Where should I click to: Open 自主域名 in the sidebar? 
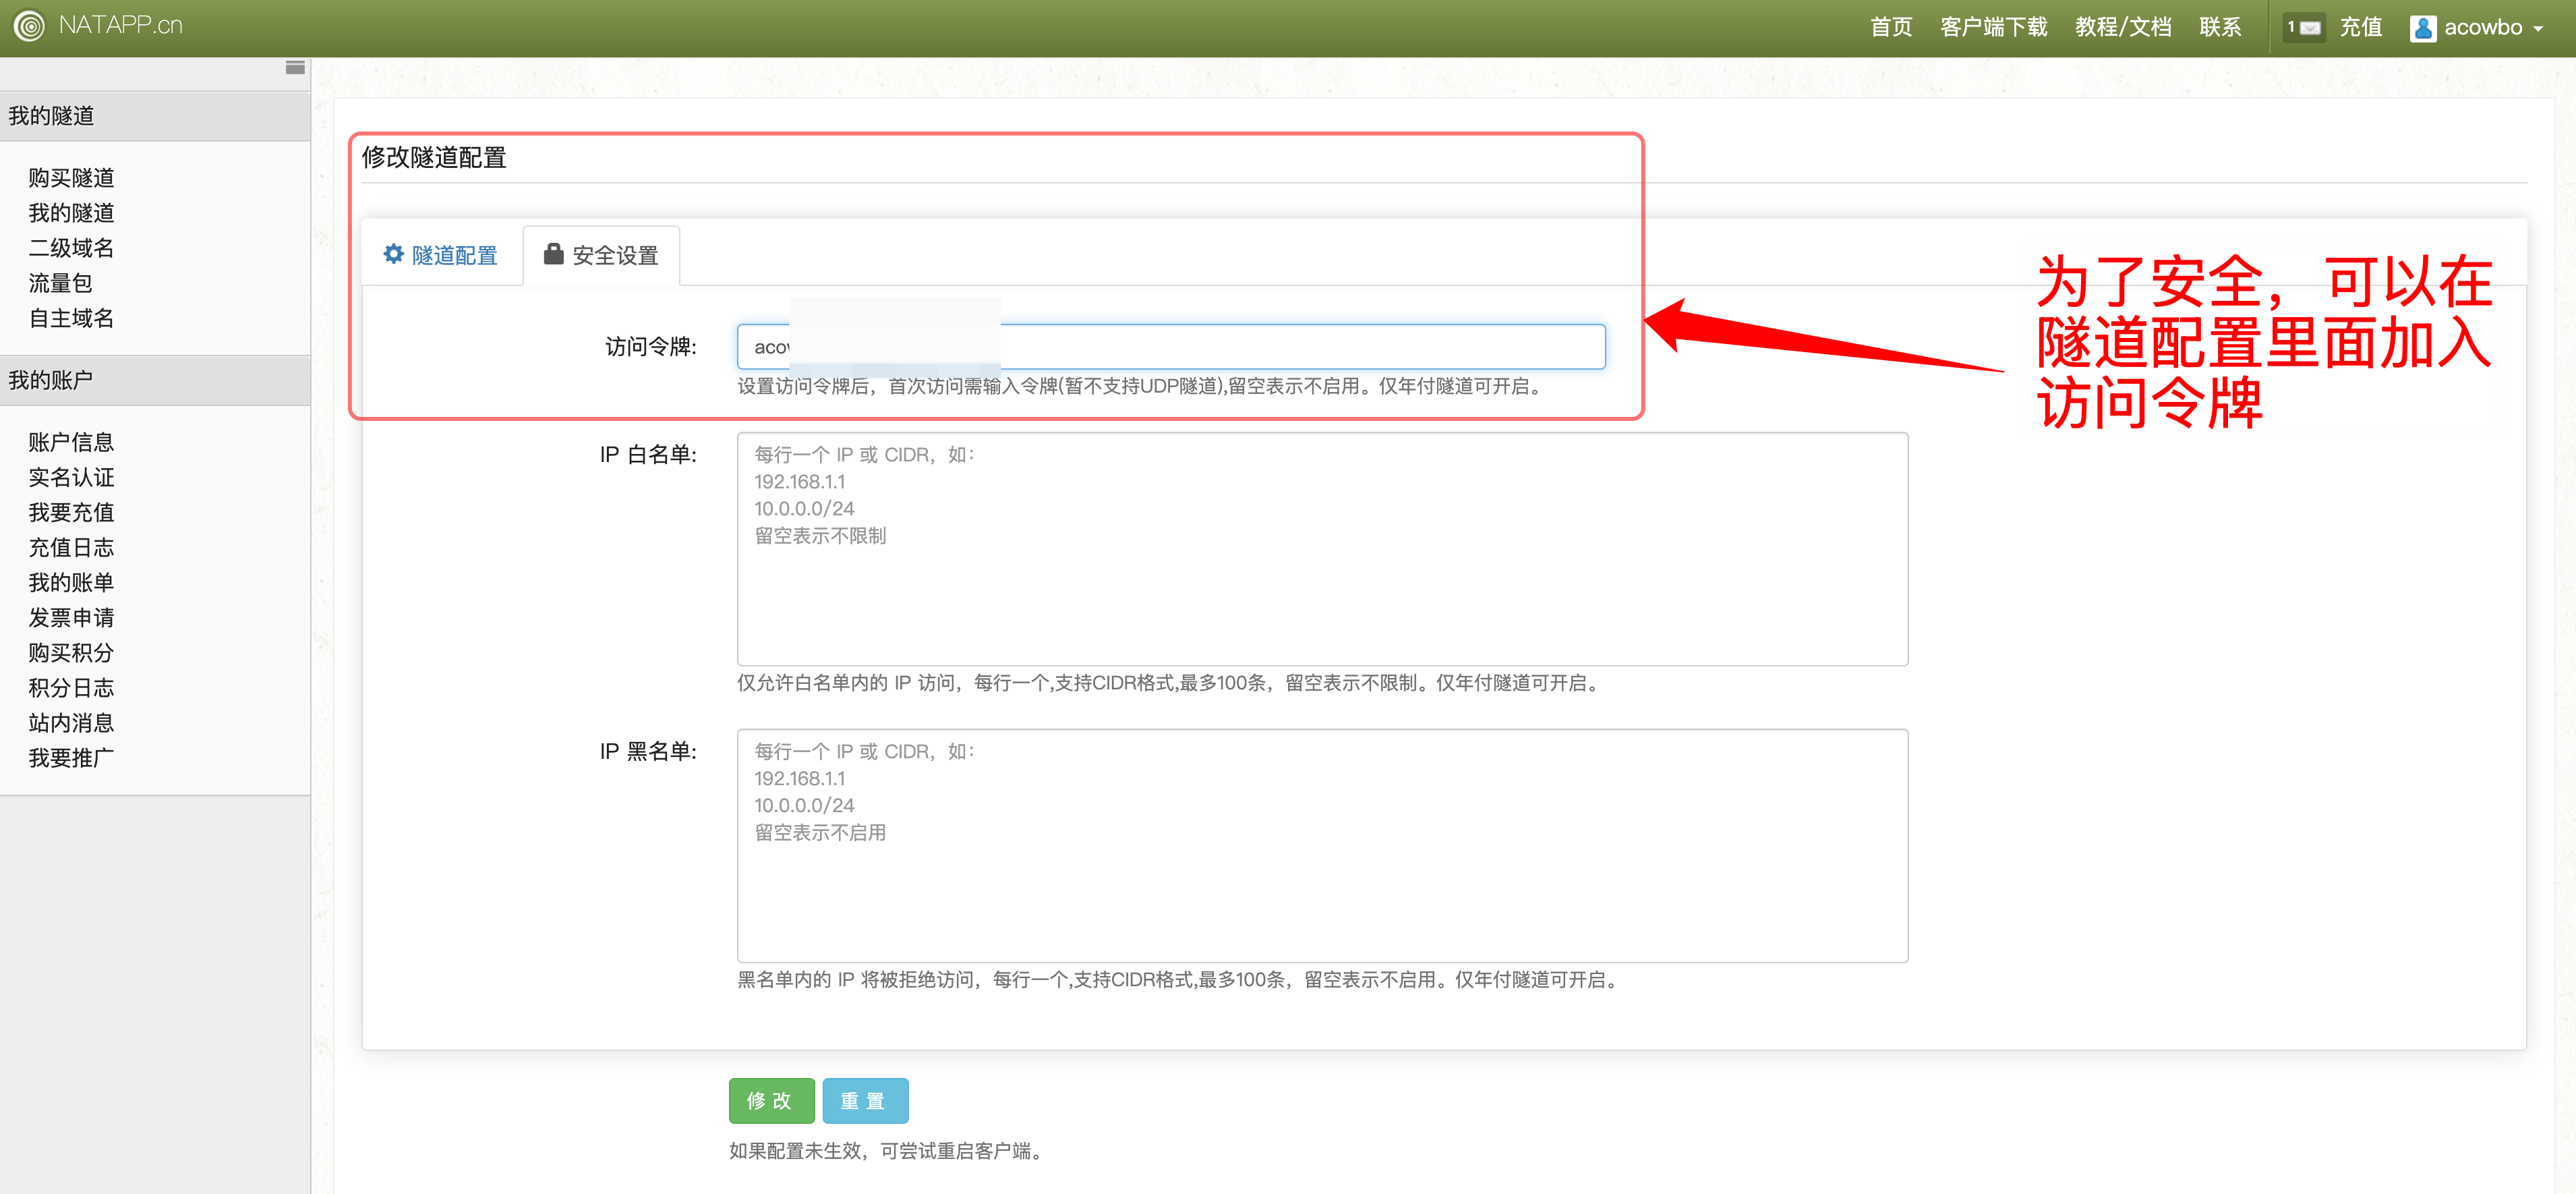[x=71, y=318]
